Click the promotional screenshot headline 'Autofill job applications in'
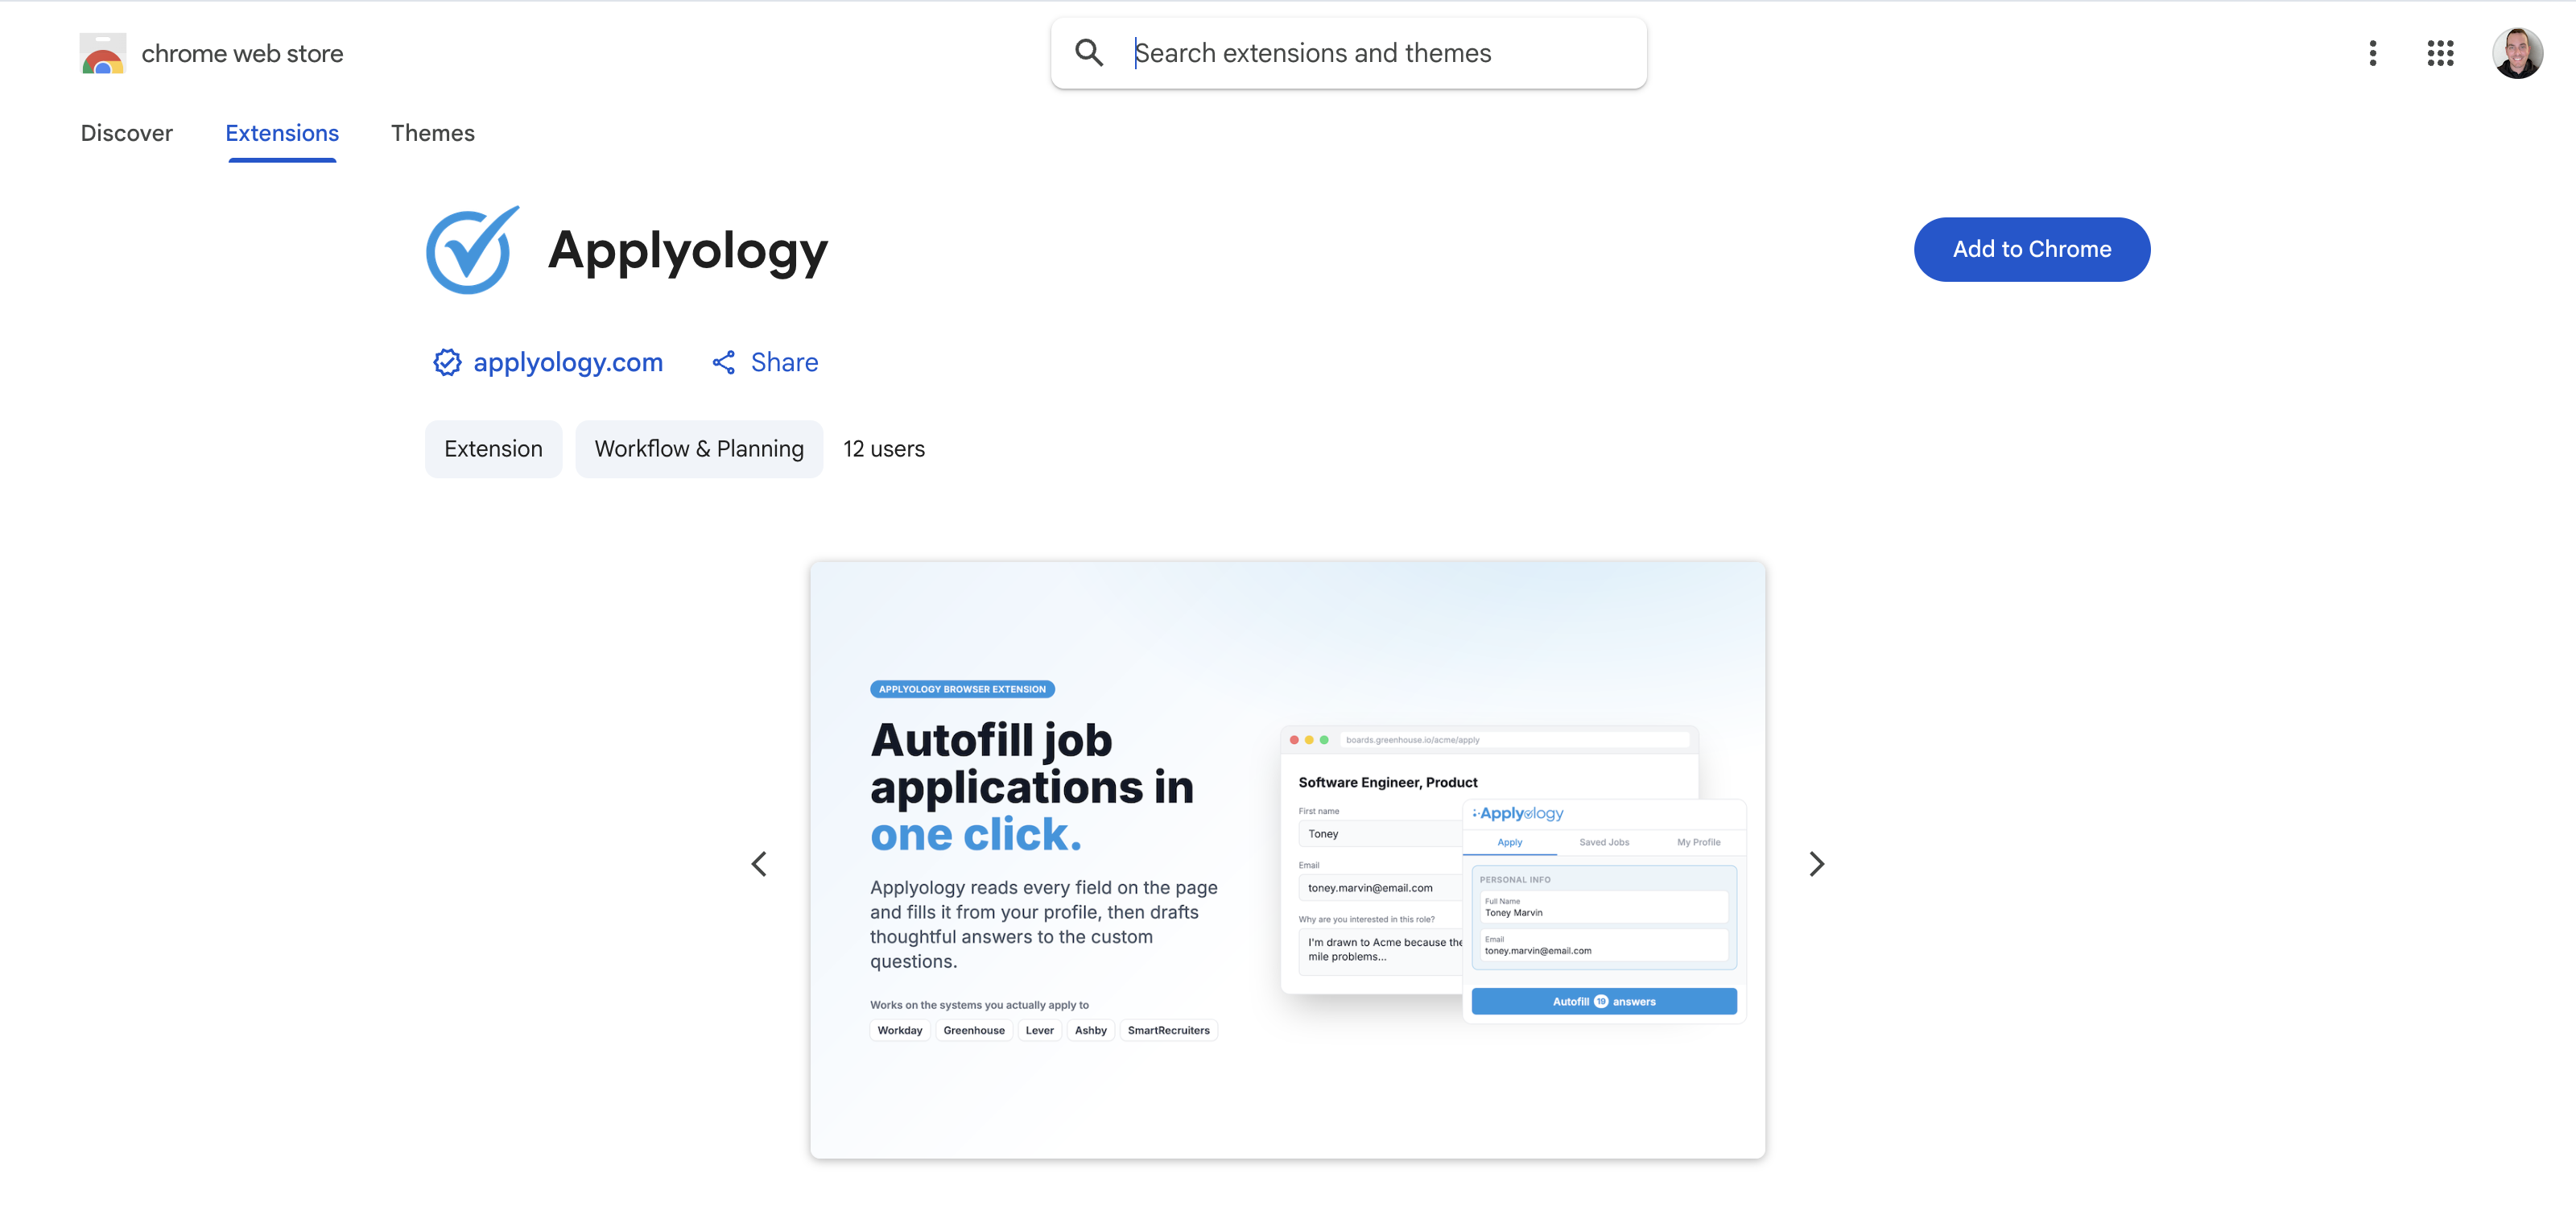Screen dimensions: 2576x1211 pos(1031,763)
